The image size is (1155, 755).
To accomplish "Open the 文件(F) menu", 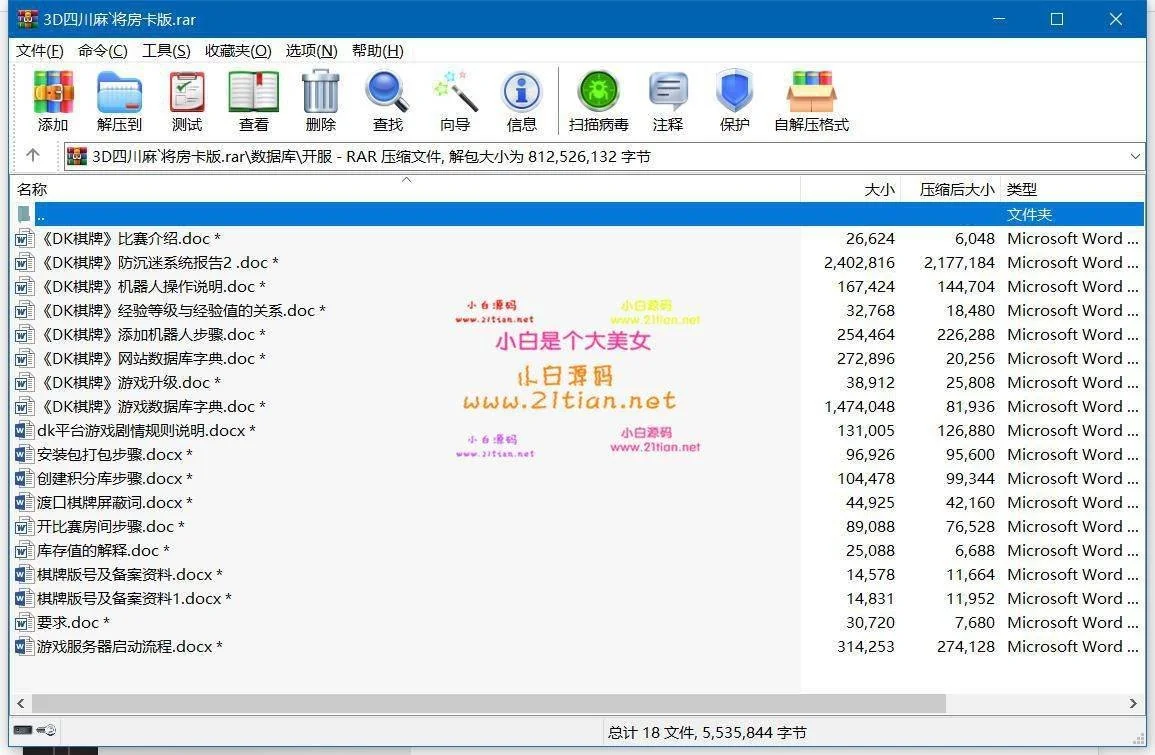I will tap(40, 51).
